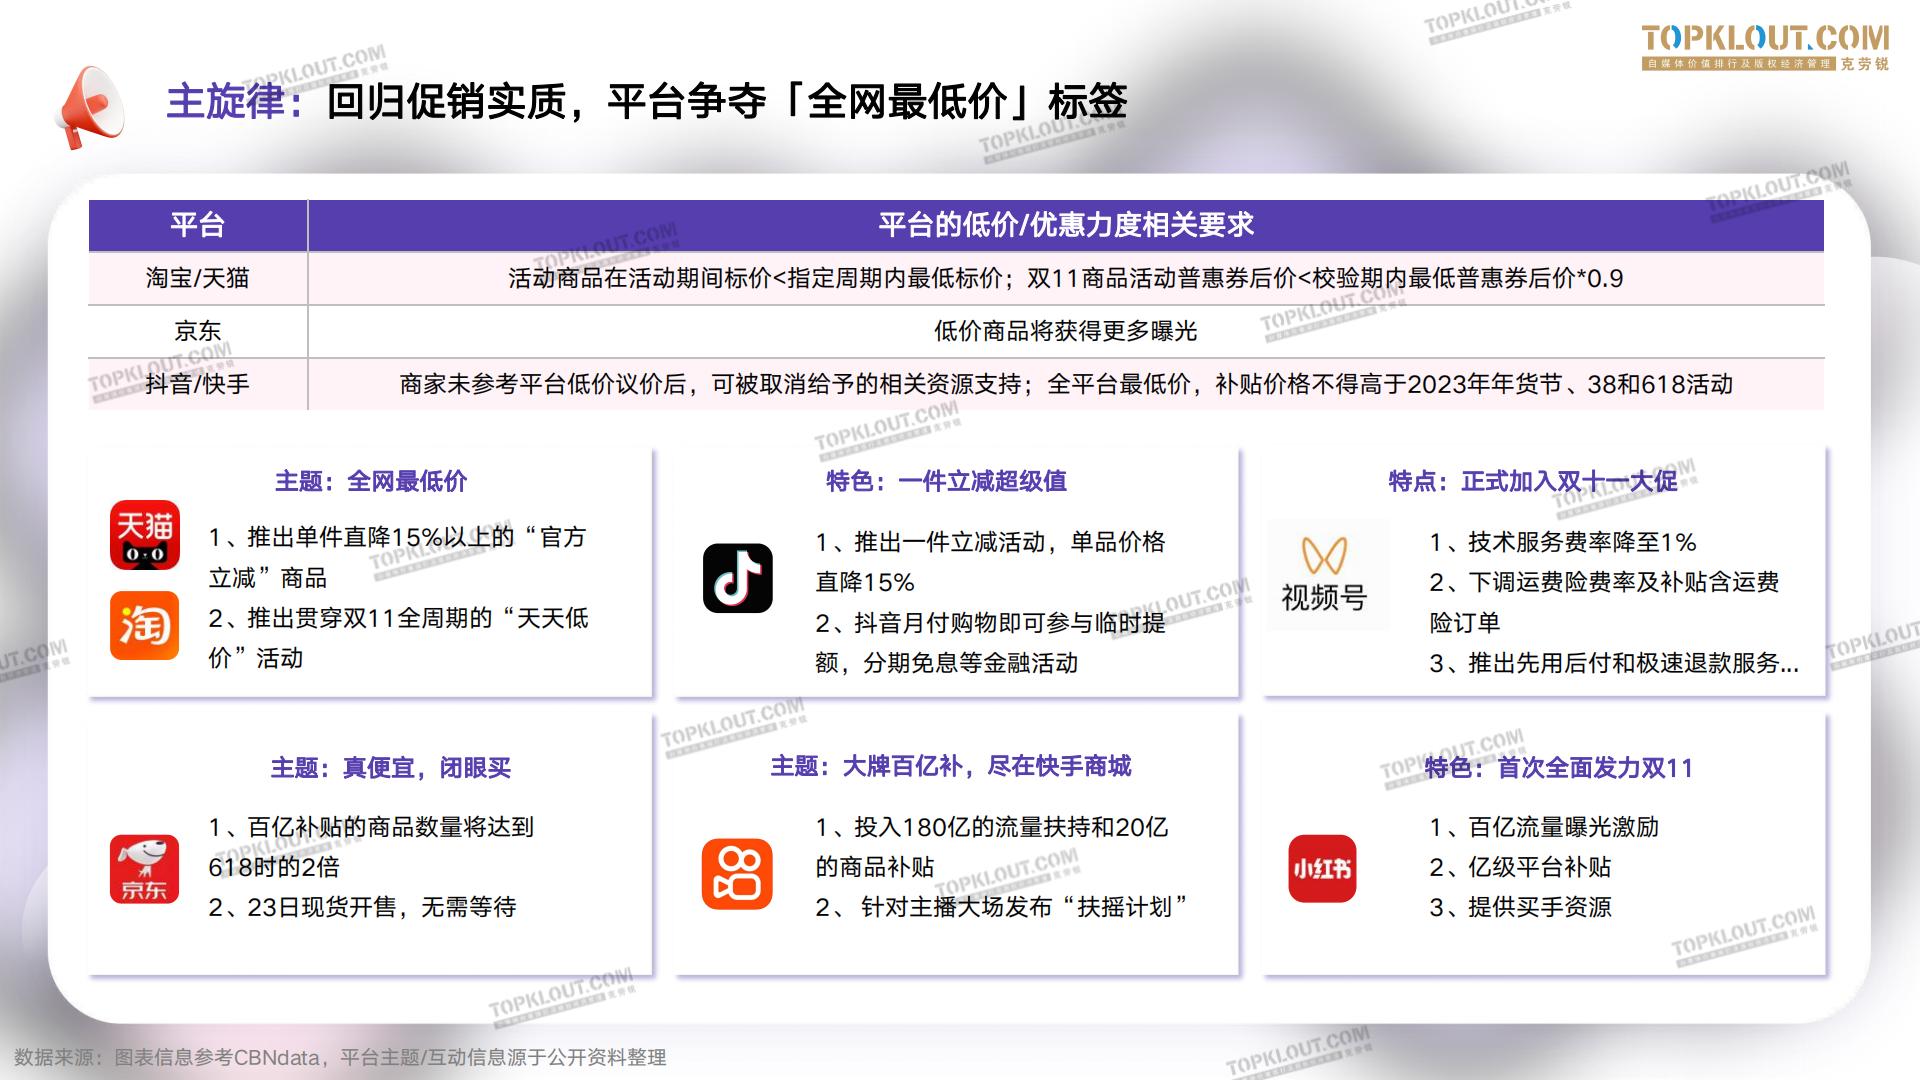Image resolution: width=1920 pixels, height=1080 pixels.
Task: Click text 推出一件立减活动，单品价格直降15%
Action: tap(990, 562)
